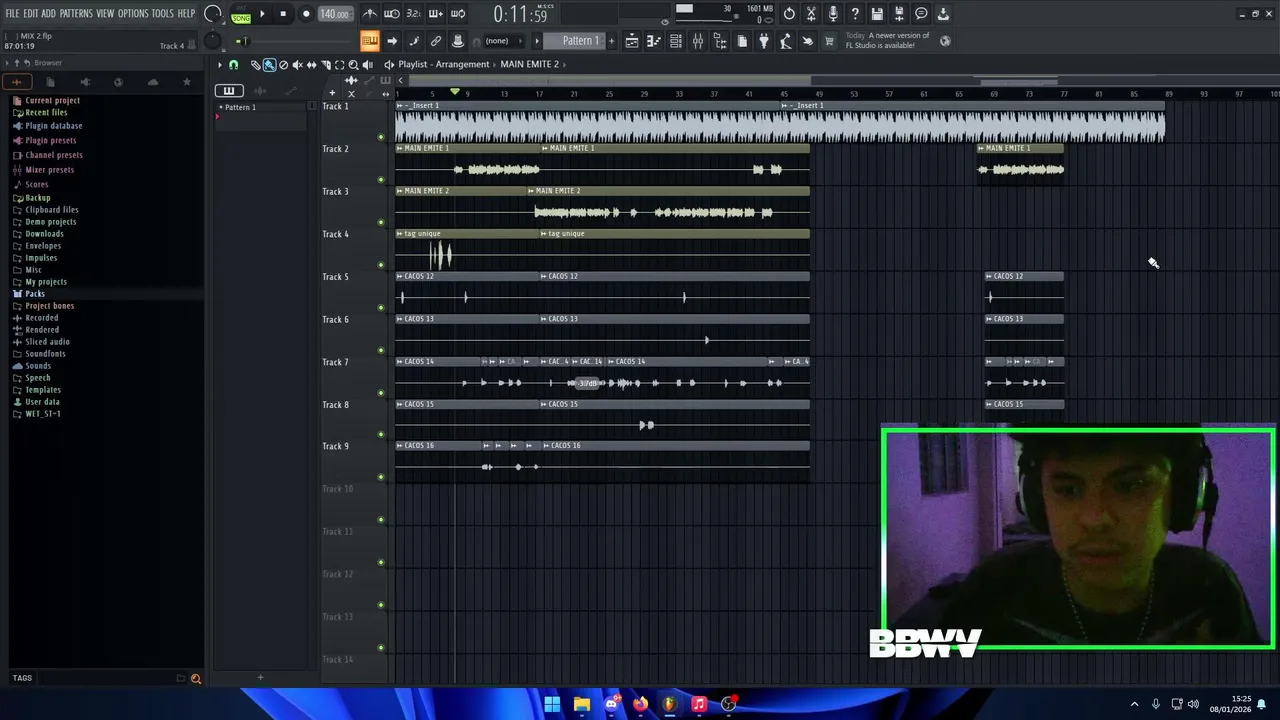Click the save floppy disk icon
The image size is (1280, 720).
point(877,14)
